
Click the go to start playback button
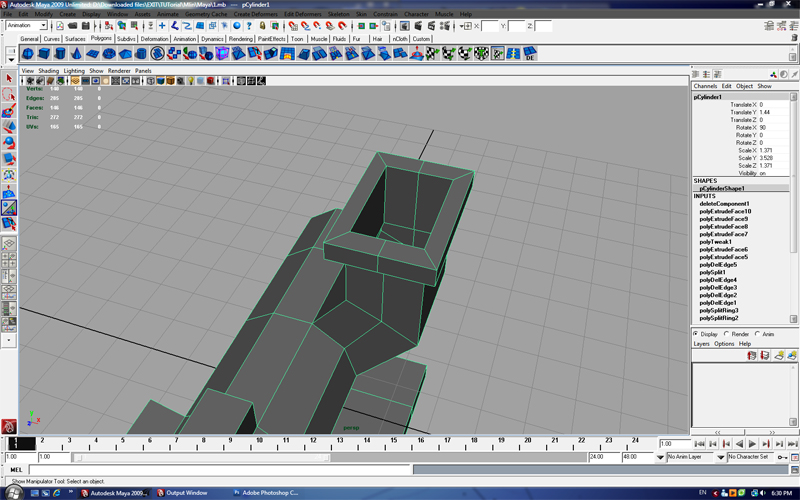coord(699,444)
